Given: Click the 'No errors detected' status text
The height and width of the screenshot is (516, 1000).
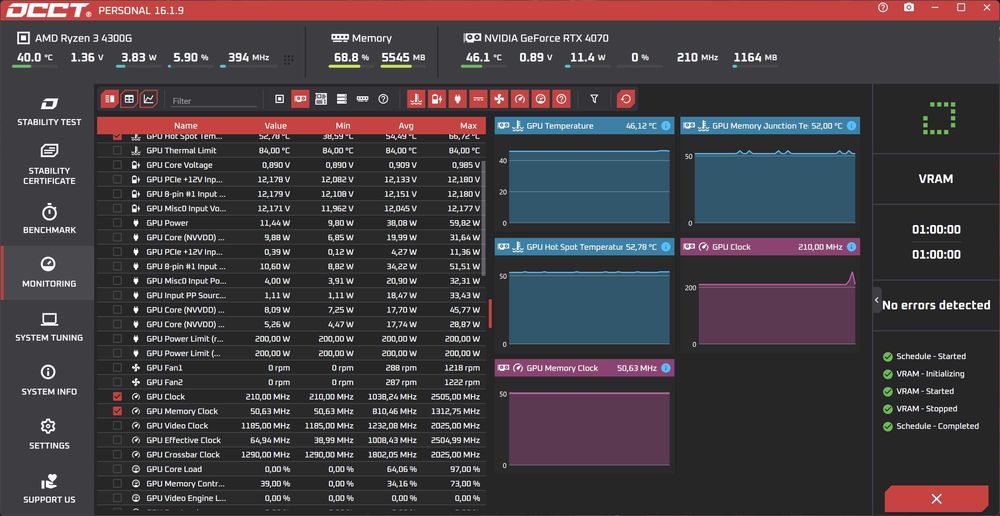Looking at the screenshot, I should pos(936,305).
